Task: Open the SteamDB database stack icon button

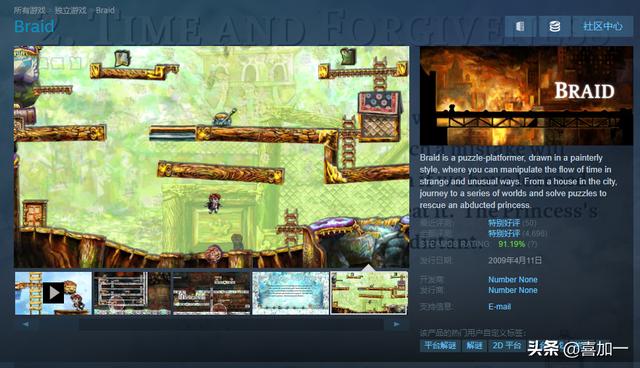Action: [554, 27]
